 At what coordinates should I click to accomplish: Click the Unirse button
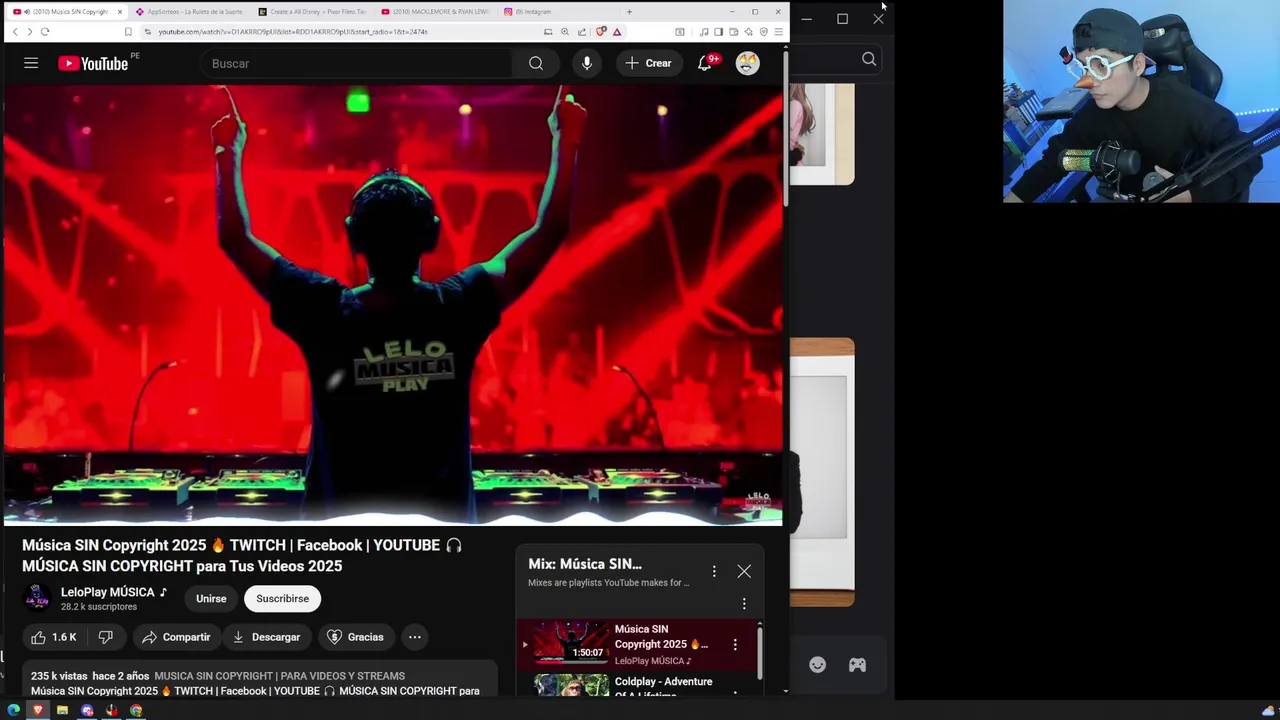coord(211,598)
